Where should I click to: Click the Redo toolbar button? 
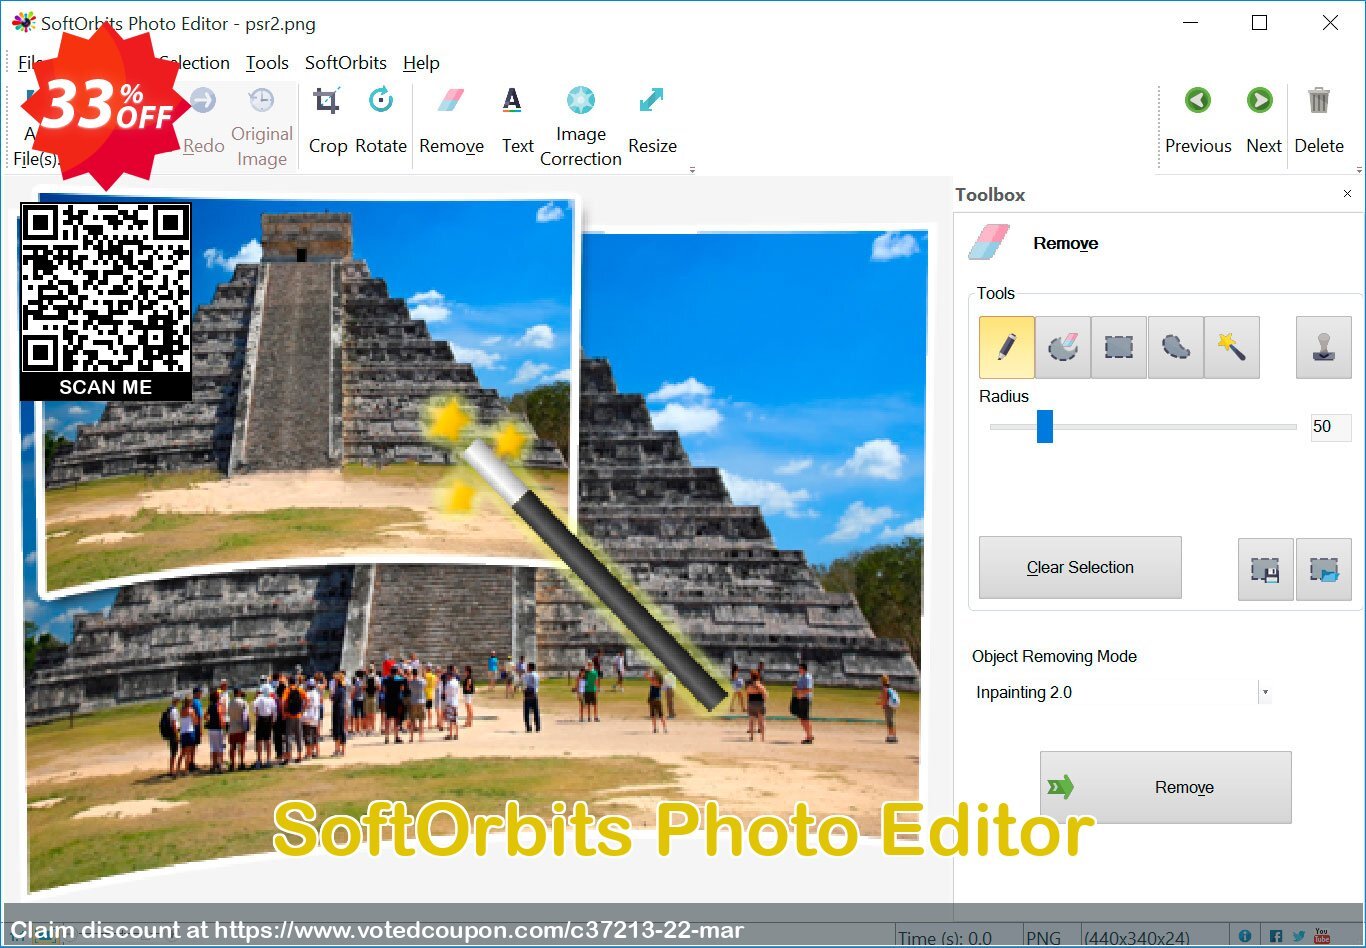[x=203, y=122]
